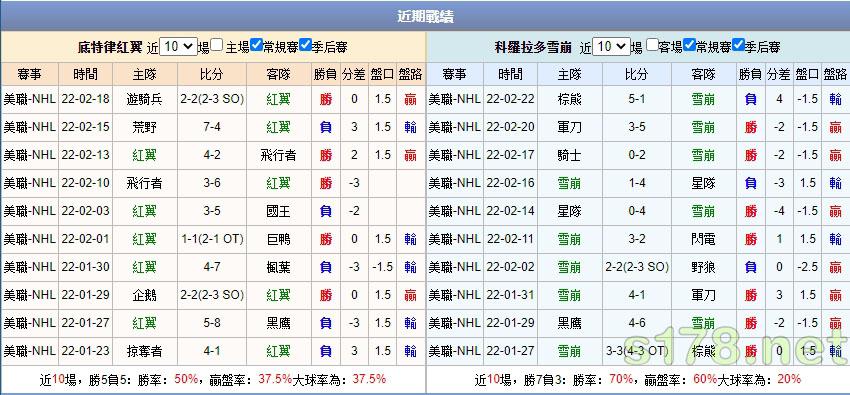Click home team 遊騎兵 in 22-02-18 row
850x395 pixels.
point(144,99)
